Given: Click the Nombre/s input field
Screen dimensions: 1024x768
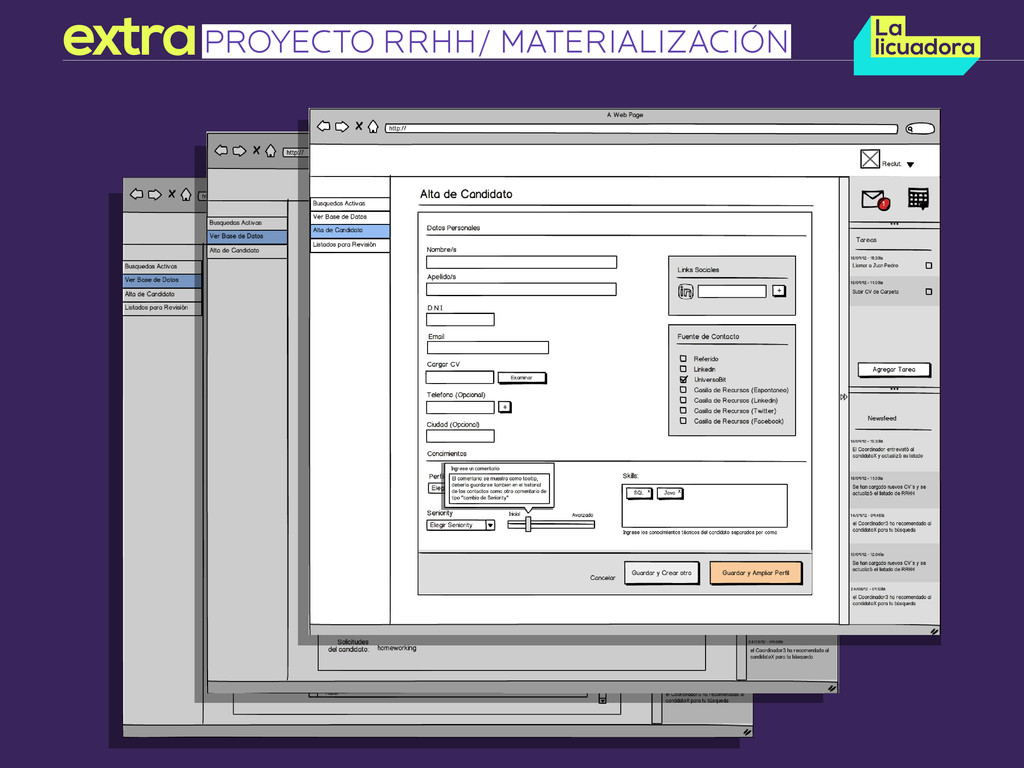Looking at the screenshot, I should (x=521, y=263).
